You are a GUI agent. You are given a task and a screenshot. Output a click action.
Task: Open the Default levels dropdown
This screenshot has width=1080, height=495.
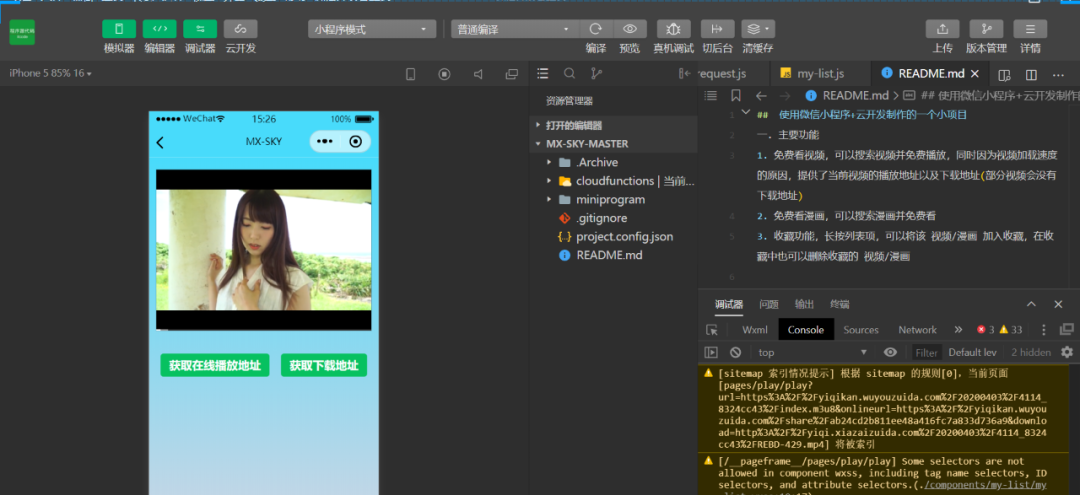coord(972,352)
